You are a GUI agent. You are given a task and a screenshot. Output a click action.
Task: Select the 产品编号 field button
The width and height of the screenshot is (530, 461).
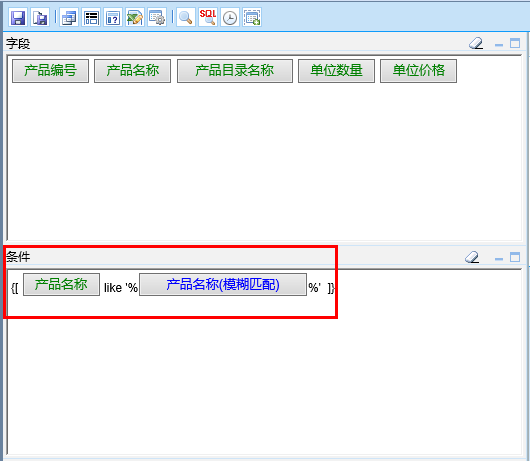pos(50,71)
